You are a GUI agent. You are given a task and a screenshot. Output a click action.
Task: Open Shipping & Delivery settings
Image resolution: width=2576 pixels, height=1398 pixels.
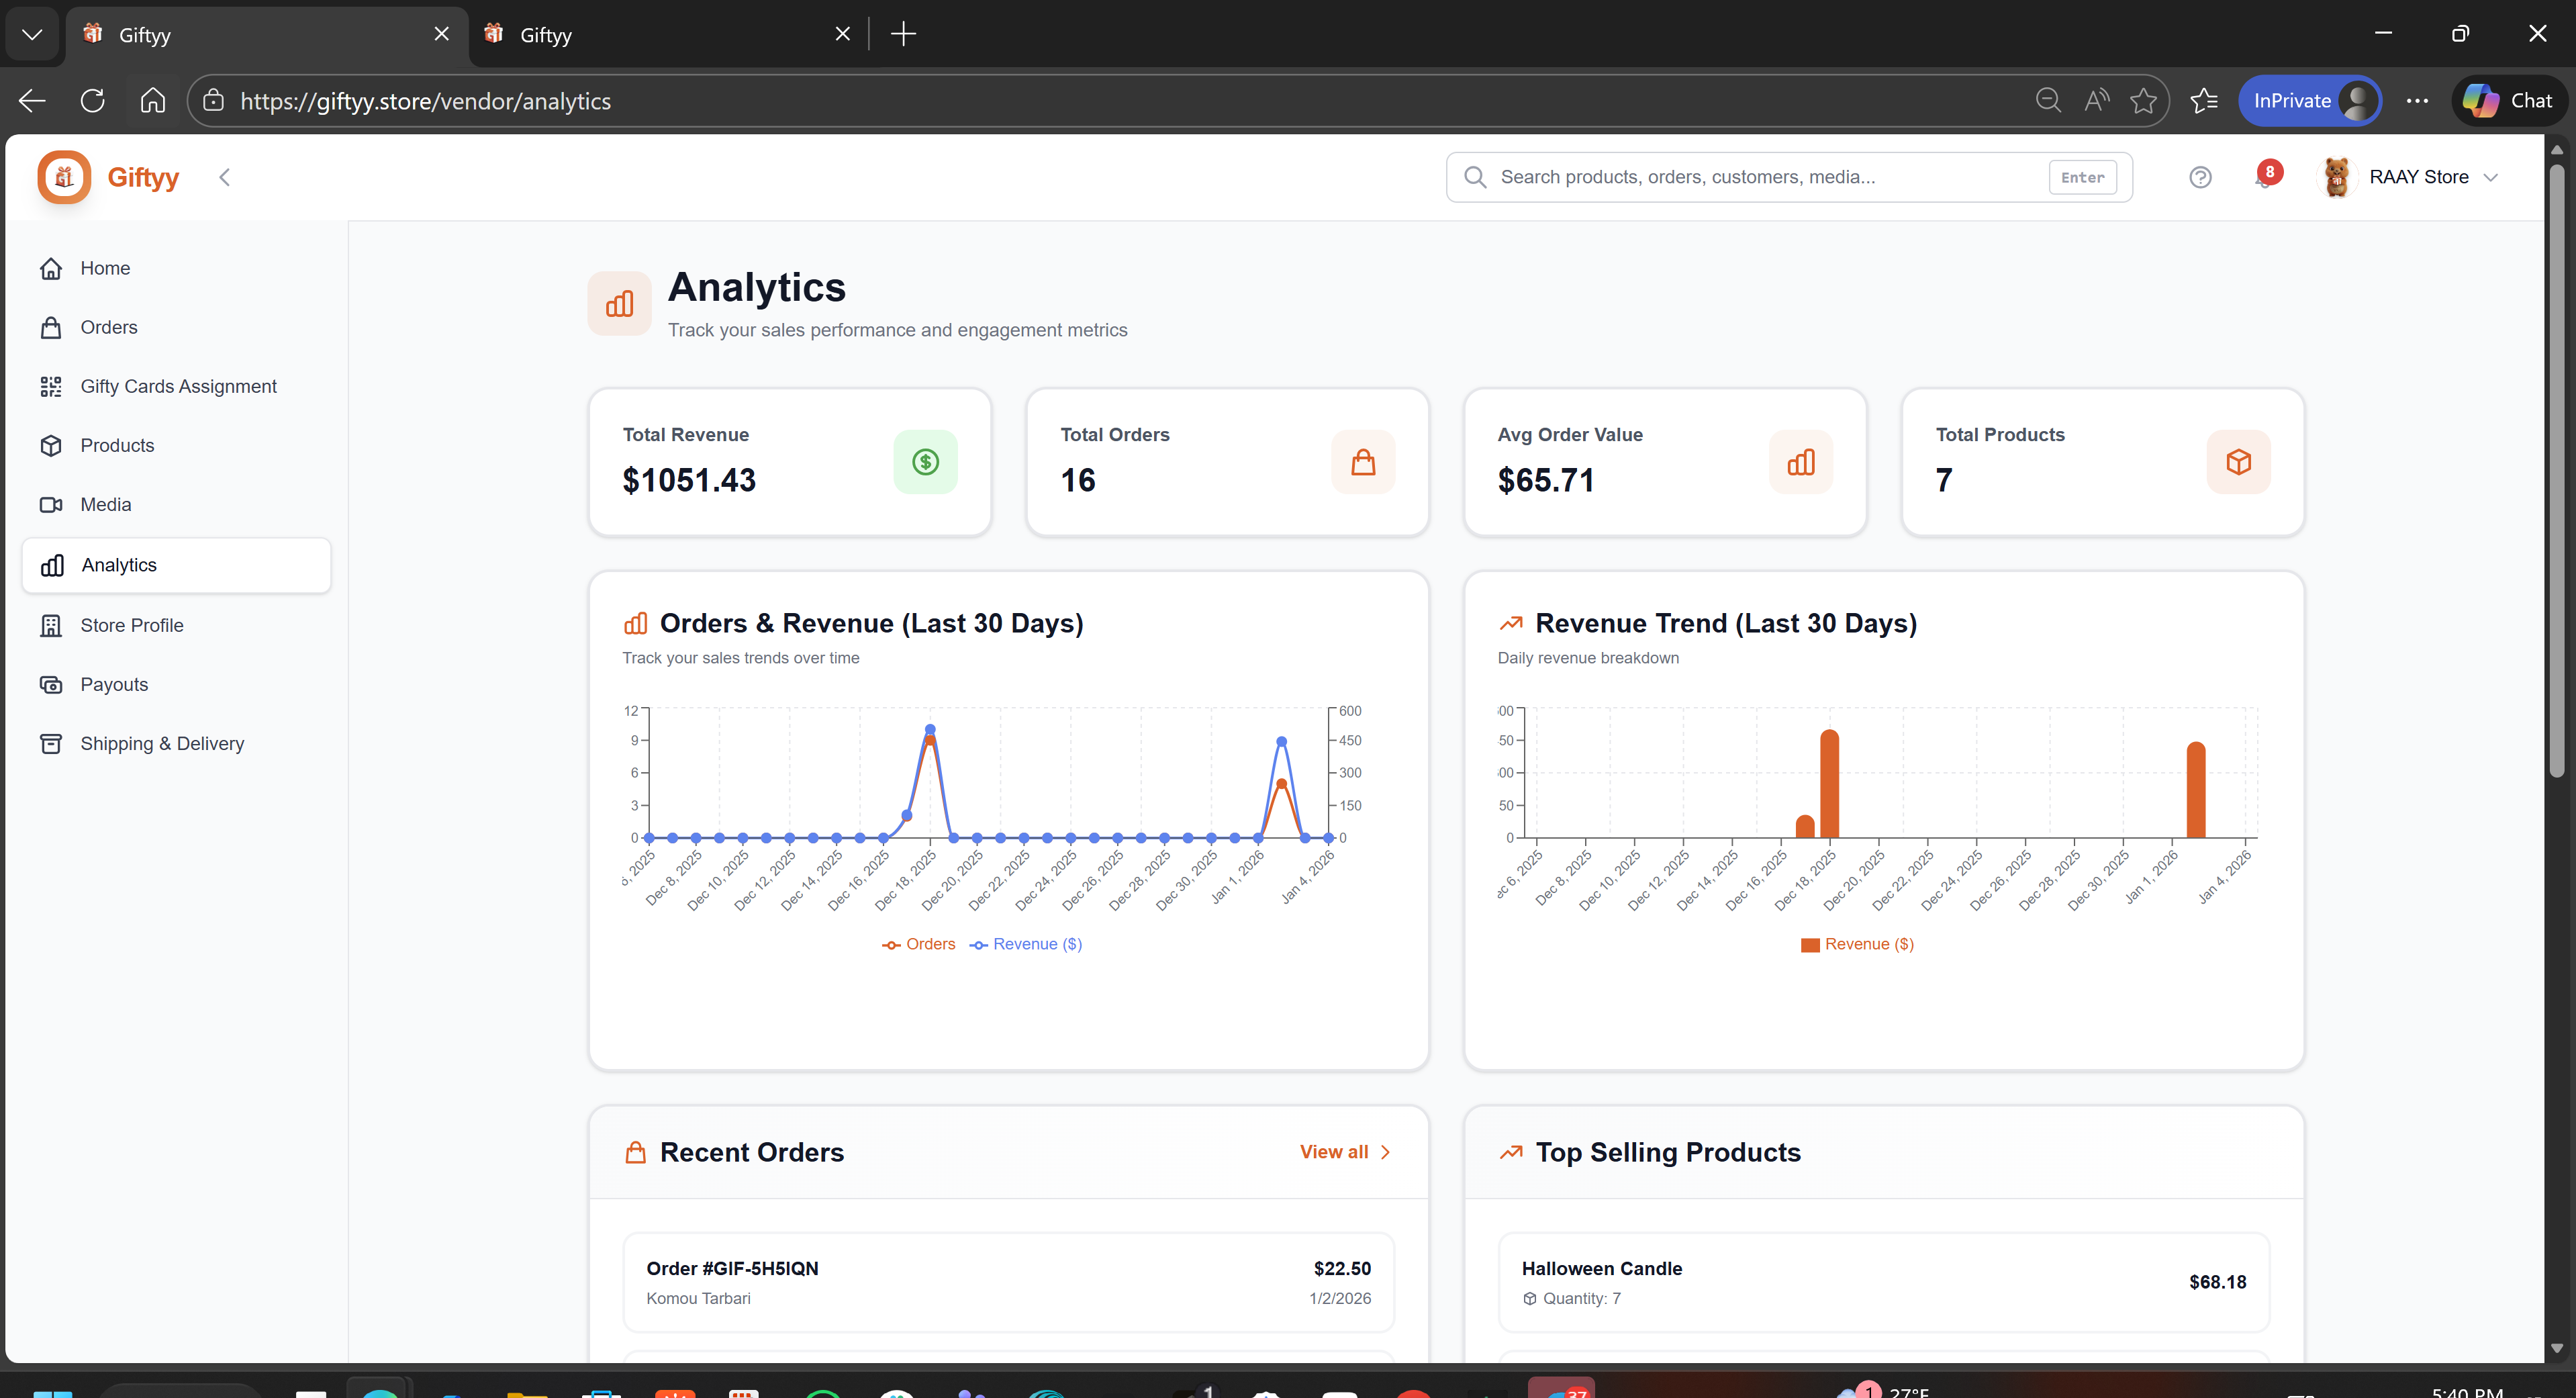click(162, 743)
